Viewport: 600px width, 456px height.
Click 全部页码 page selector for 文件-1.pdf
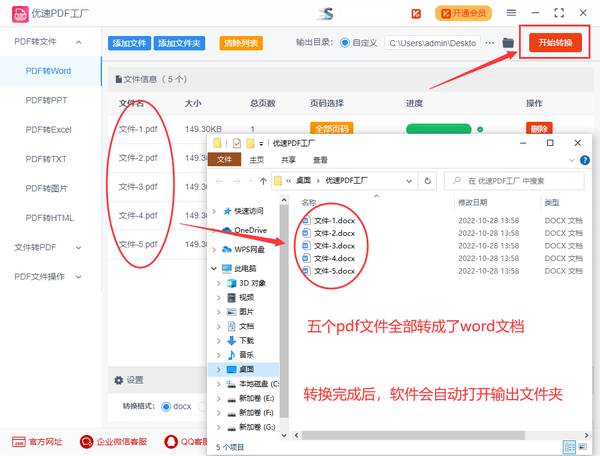[x=331, y=129]
